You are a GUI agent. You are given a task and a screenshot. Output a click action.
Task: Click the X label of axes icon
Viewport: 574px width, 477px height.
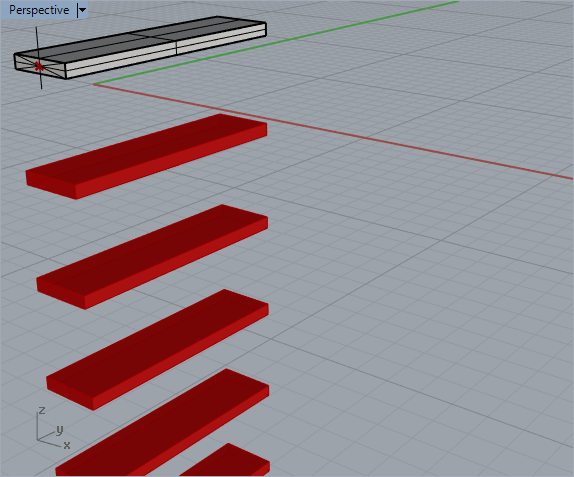[x=67, y=445]
